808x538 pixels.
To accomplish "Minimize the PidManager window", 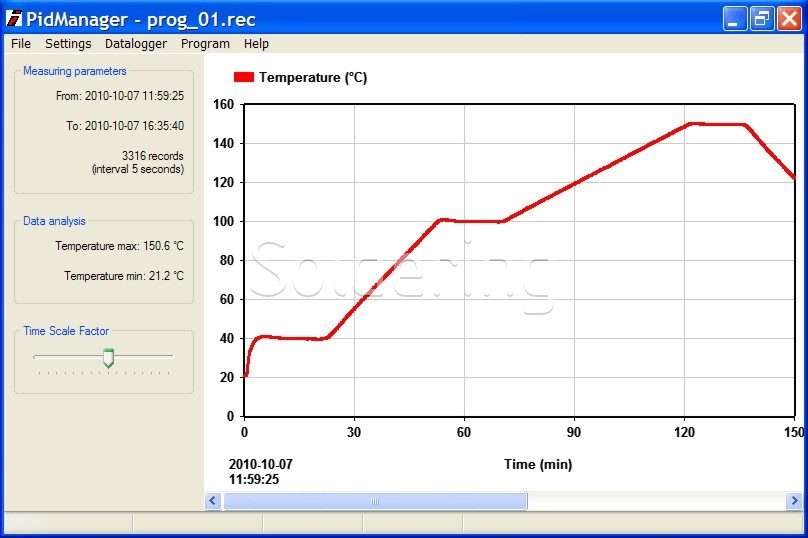I will (x=736, y=18).
